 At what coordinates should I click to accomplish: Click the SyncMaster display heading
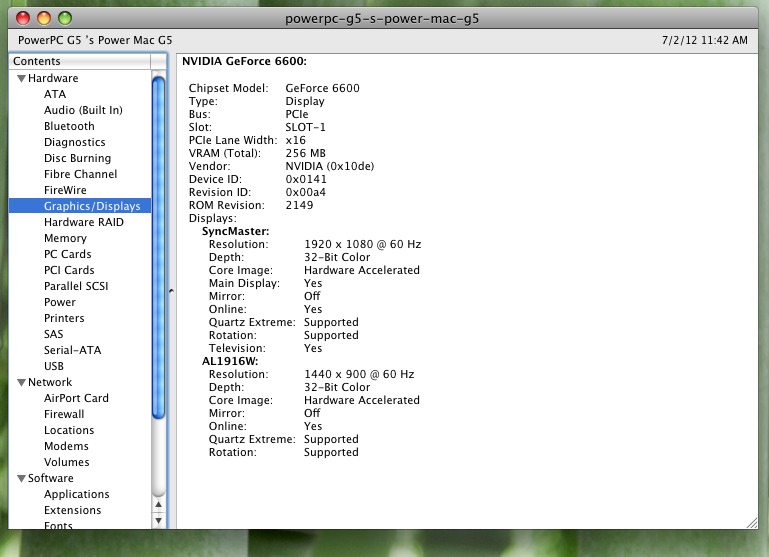235,231
